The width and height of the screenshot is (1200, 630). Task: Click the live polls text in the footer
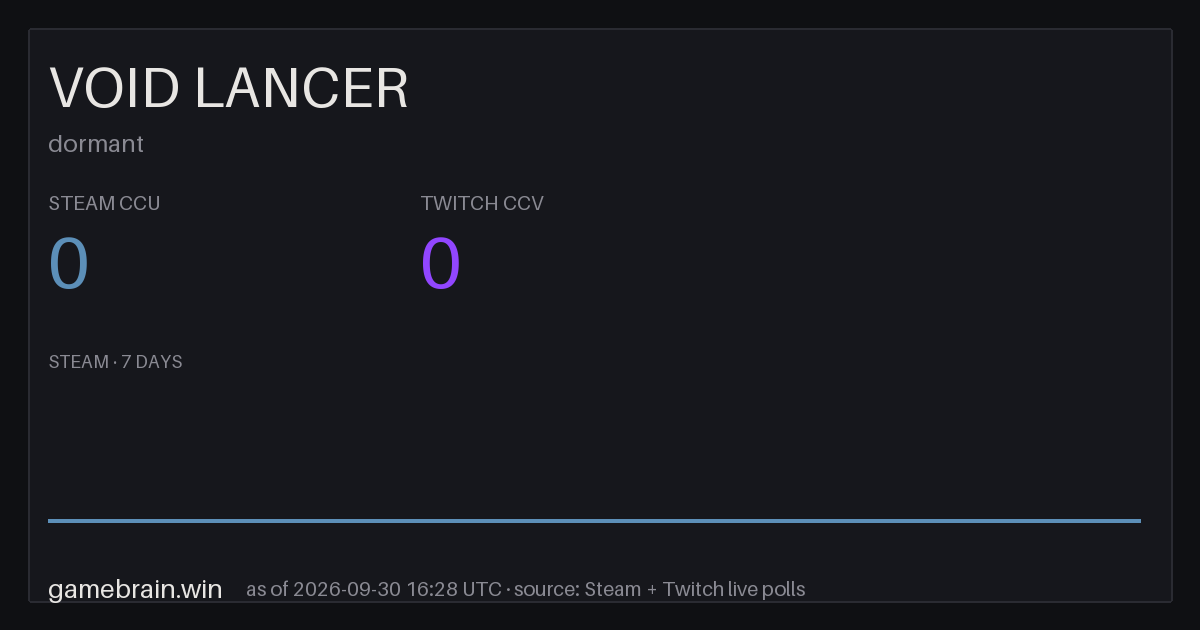pos(767,589)
